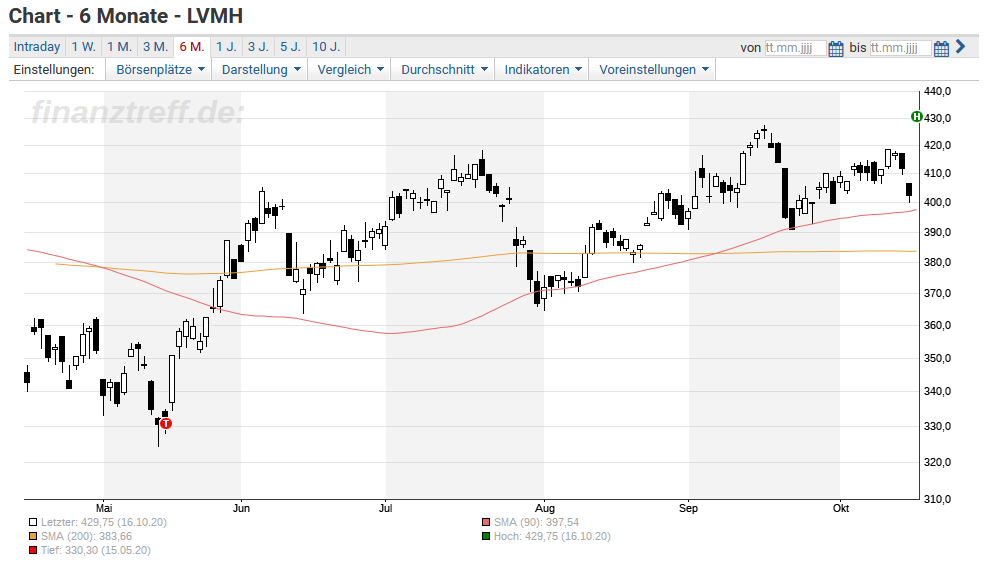Click the orange SMA (200) legend swatch
The height and width of the screenshot is (564, 987).
[33, 536]
